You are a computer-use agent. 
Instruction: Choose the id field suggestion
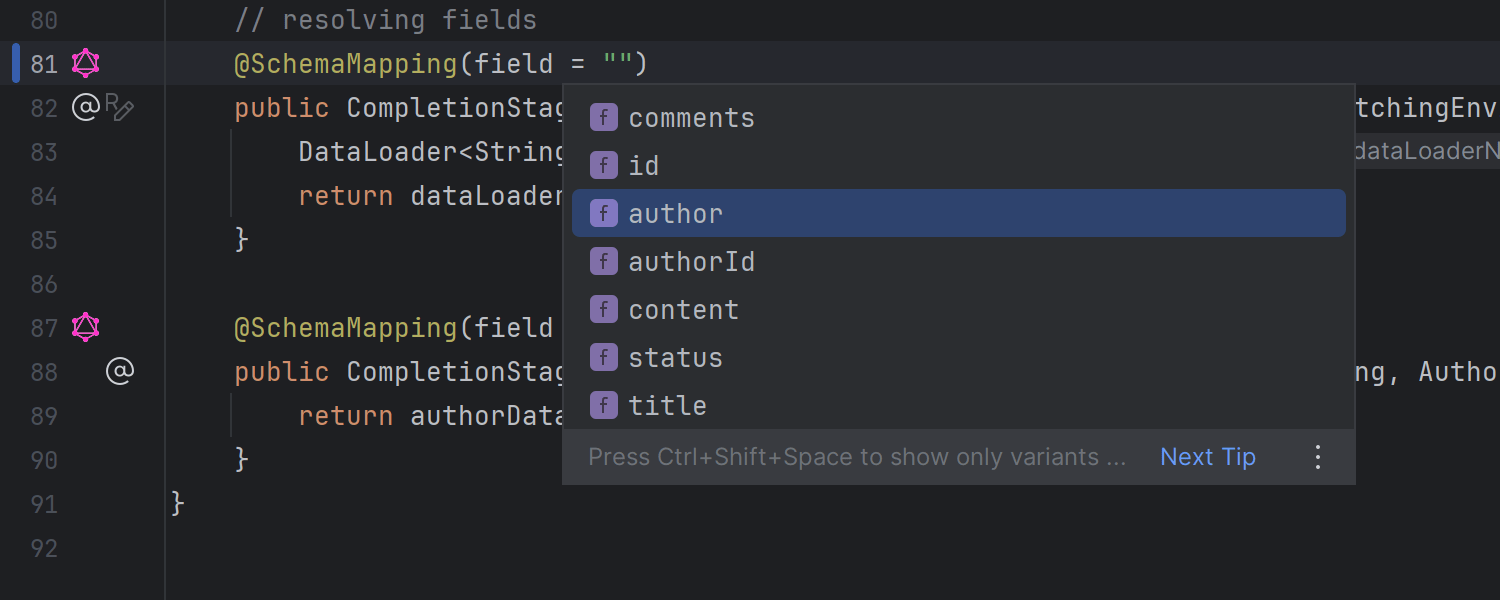(x=643, y=165)
